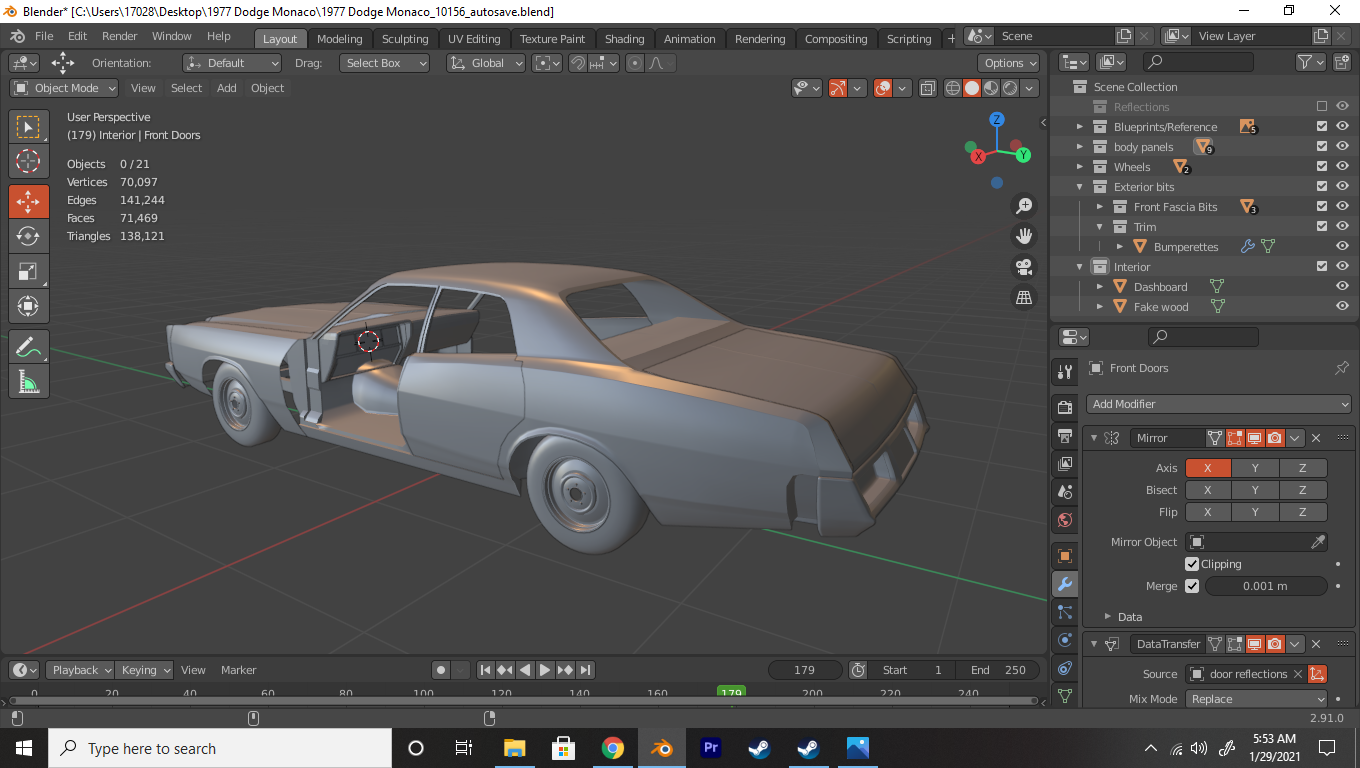Toggle the Clipping checkbox in Mirror modifier

coord(1192,564)
